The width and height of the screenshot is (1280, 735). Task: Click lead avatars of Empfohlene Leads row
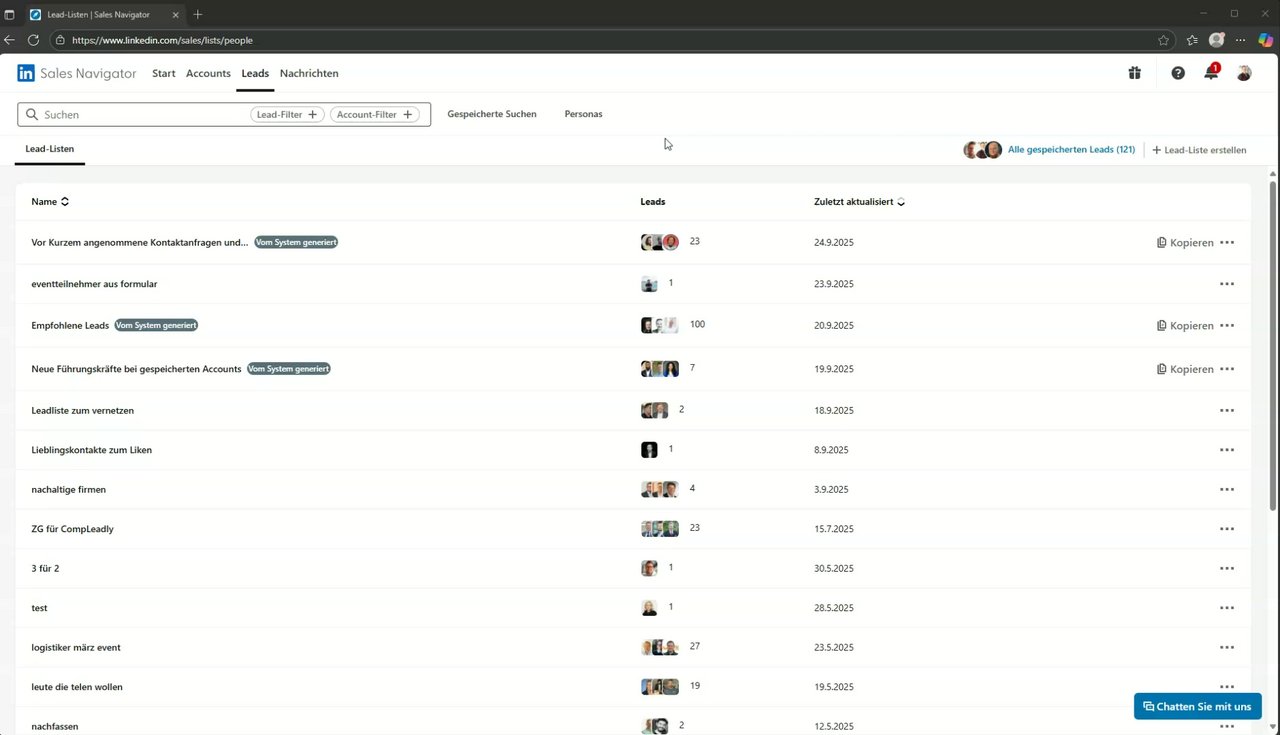660,325
